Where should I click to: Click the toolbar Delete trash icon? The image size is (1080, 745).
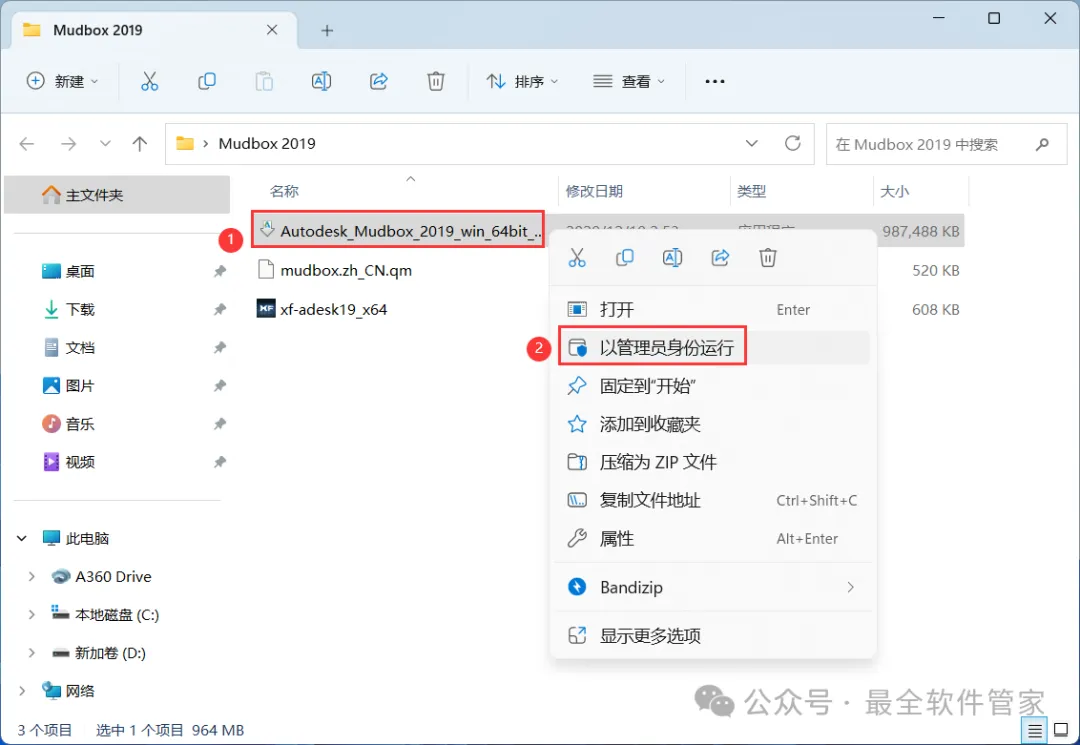(x=436, y=81)
